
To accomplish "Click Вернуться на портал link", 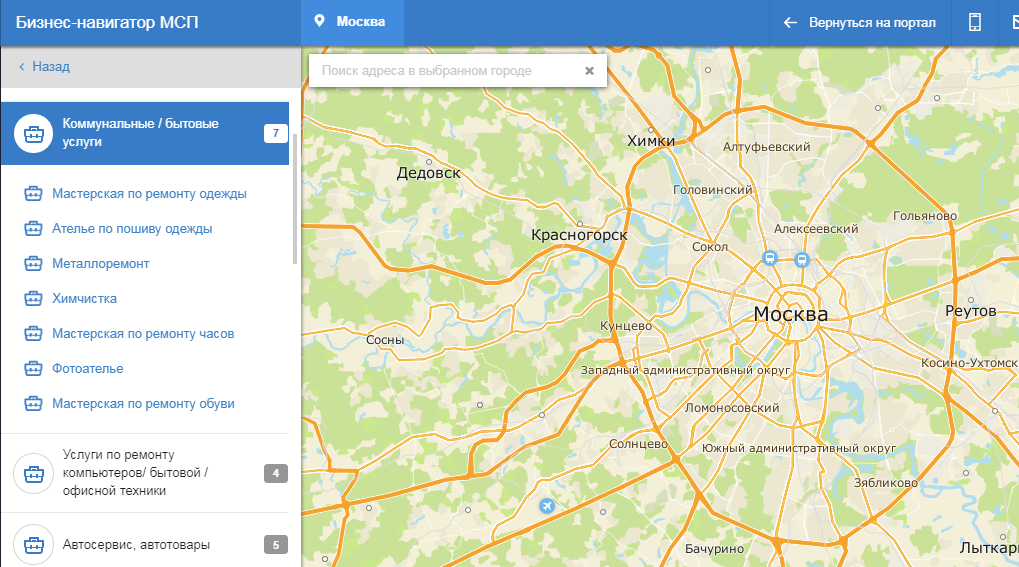I will tap(872, 23).
